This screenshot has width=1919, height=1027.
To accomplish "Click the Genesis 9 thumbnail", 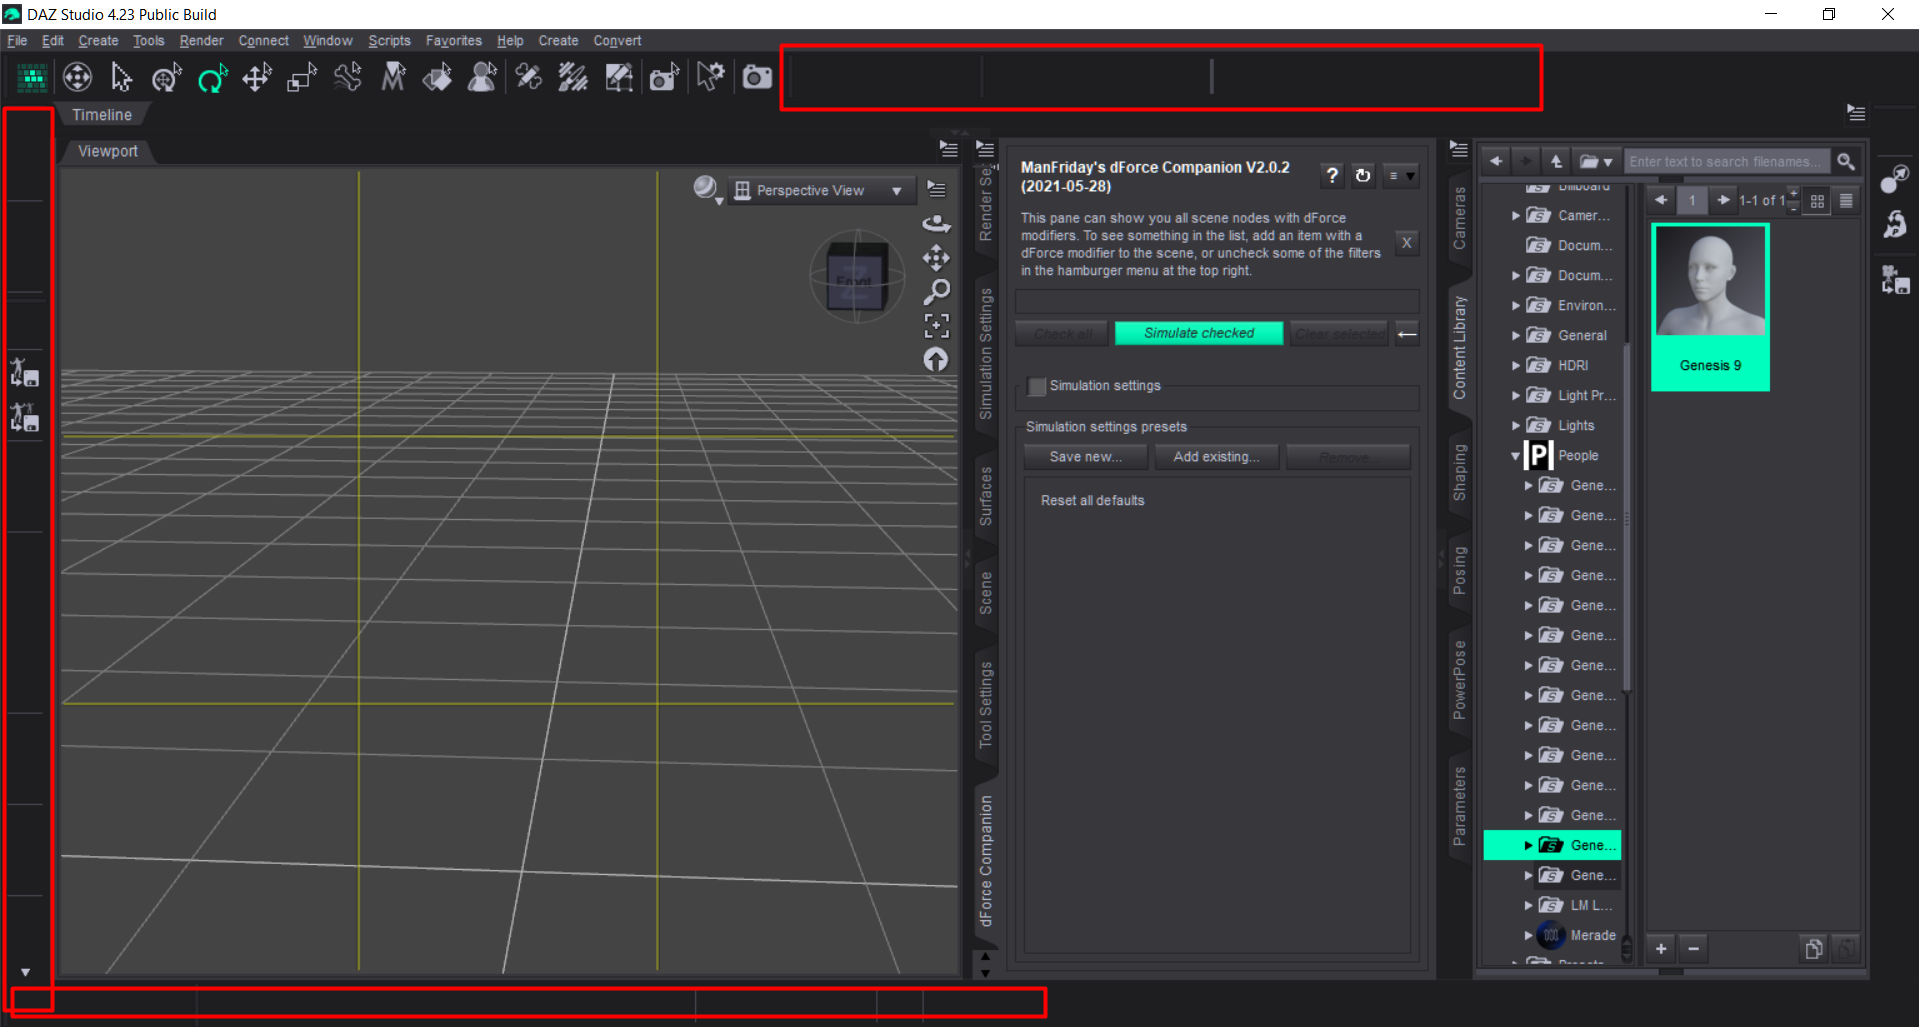I will (x=1710, y=308).
